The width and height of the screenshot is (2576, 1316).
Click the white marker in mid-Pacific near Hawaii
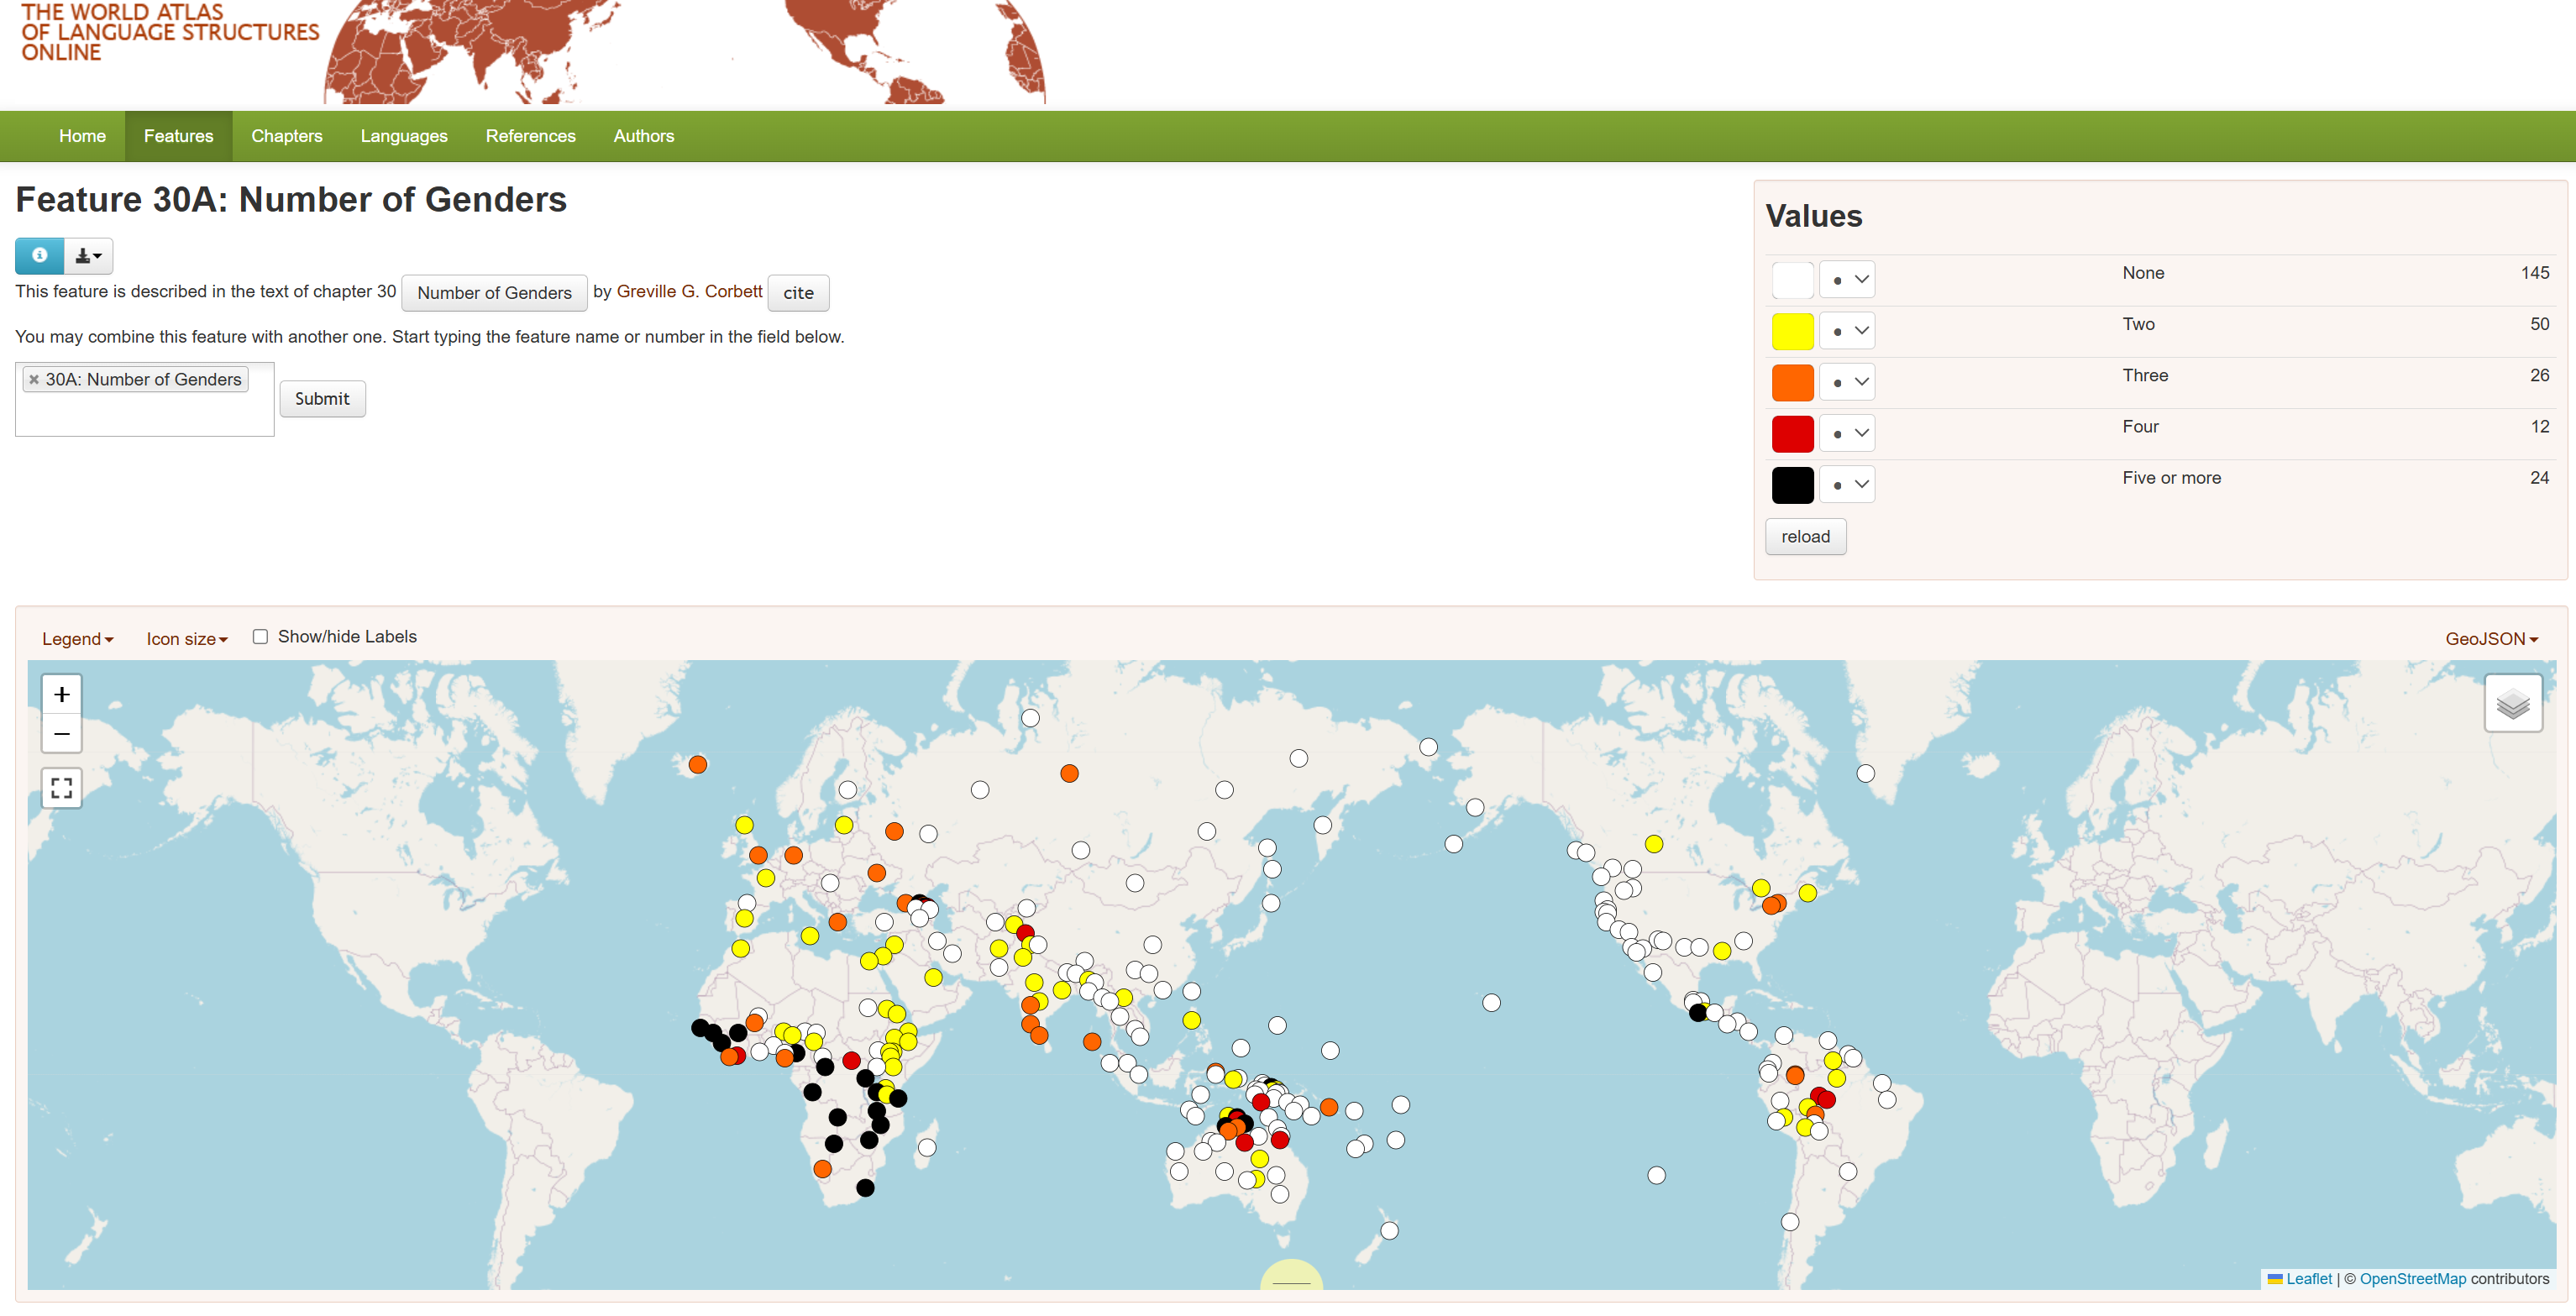point(1492,1003)
